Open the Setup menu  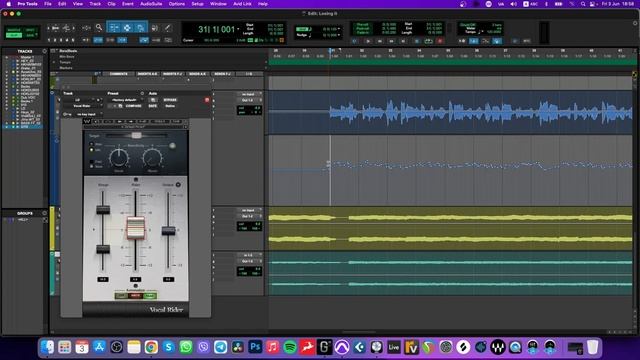coord(198,4)
